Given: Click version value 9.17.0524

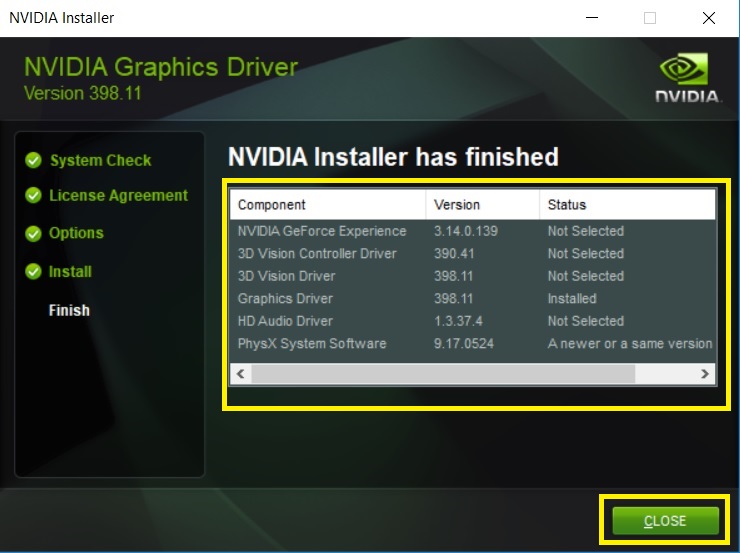Looking at the screenshot, I should coord(464,344).
